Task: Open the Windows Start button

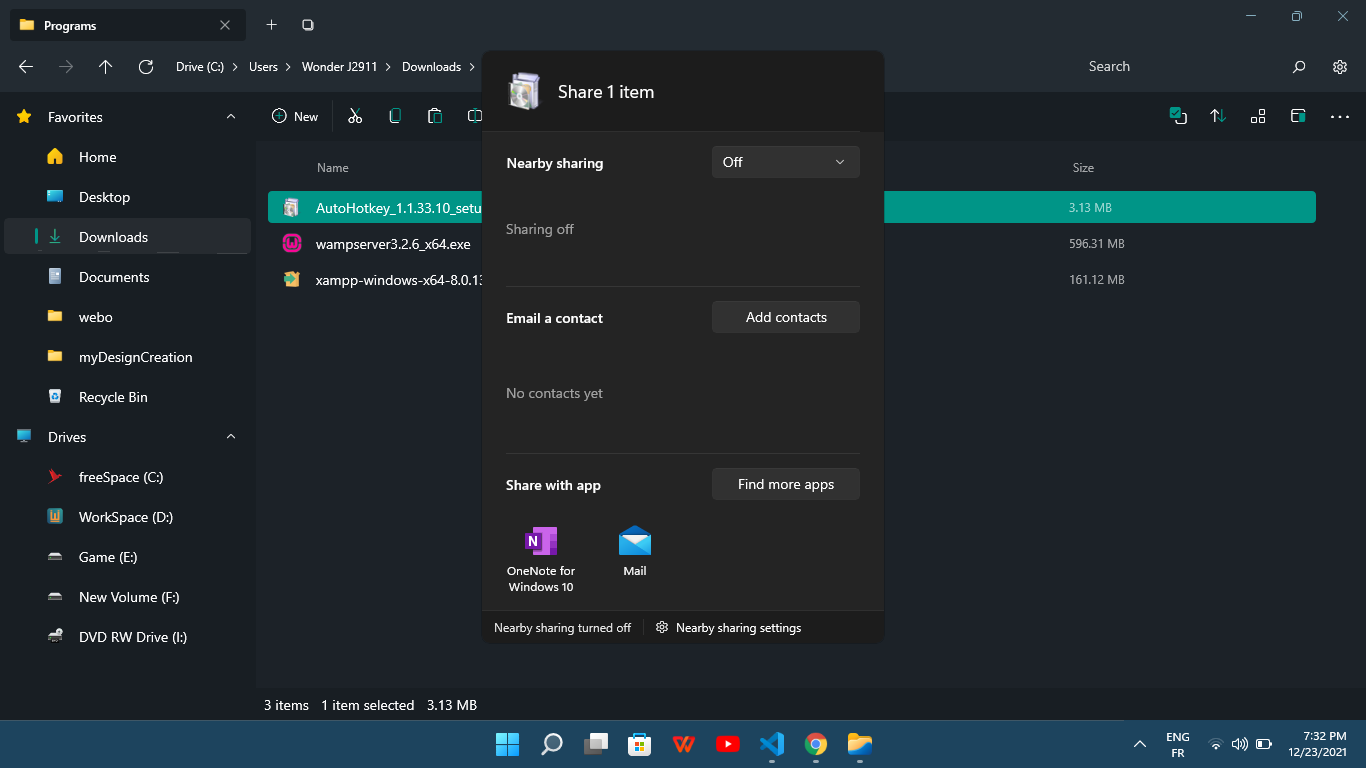Action: 507,744
